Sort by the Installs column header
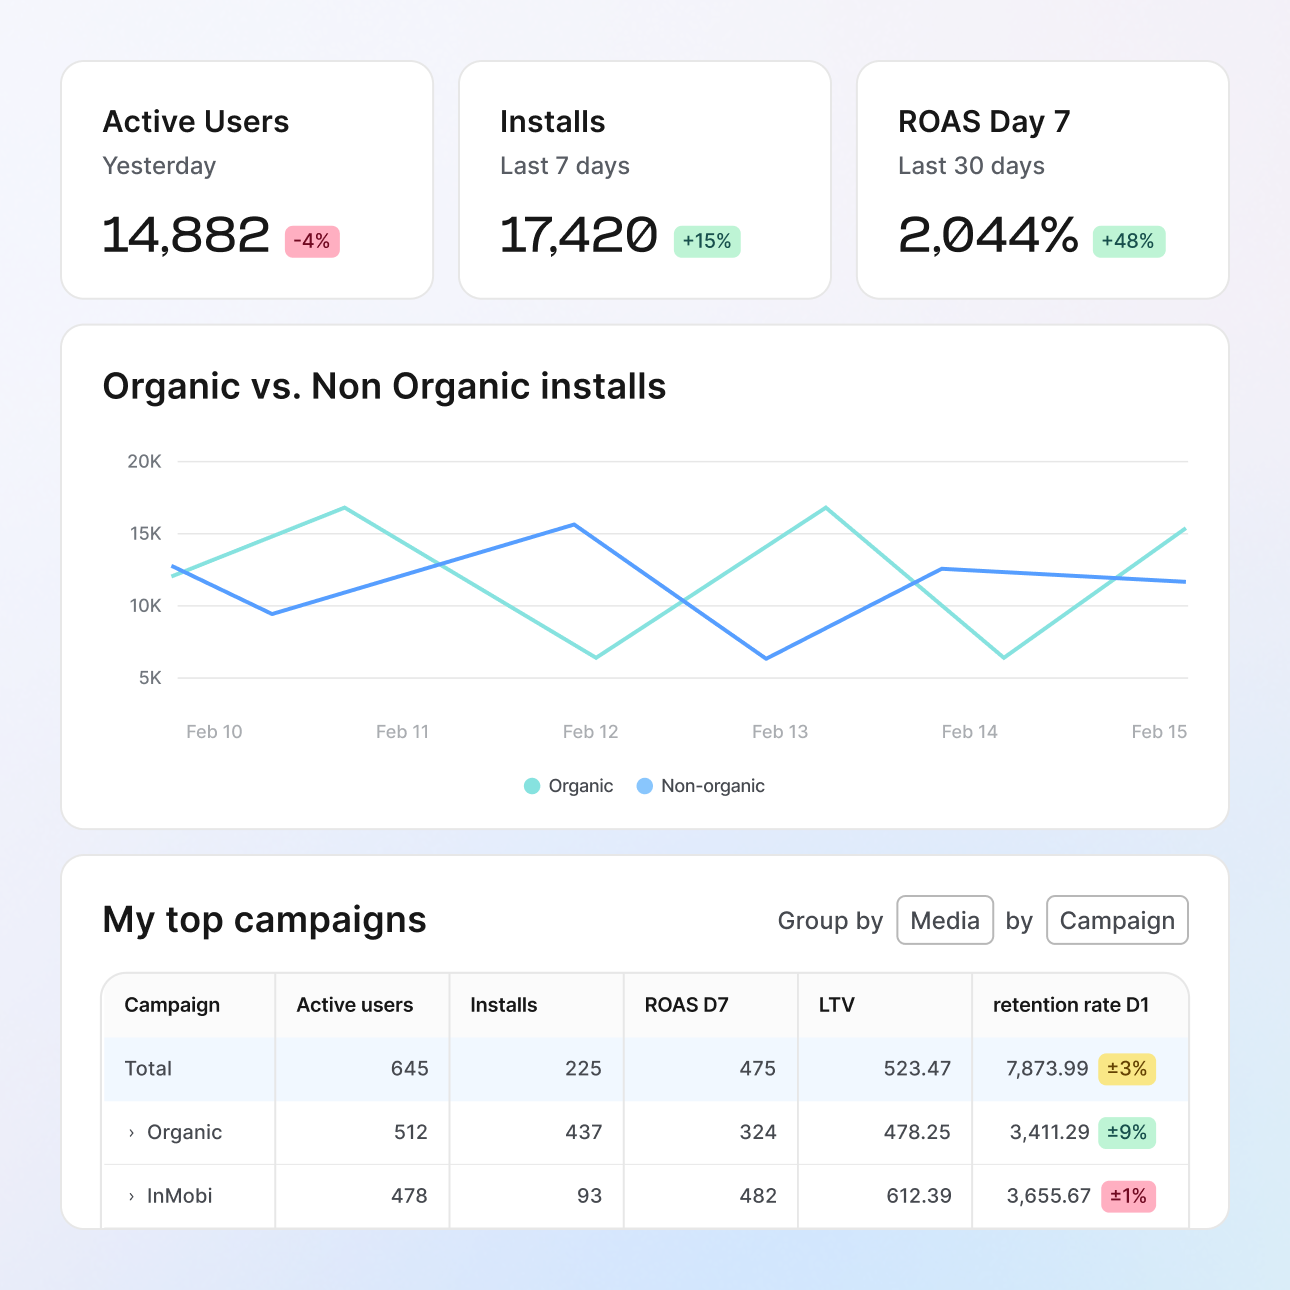Image resolution: width=1290 pixels, height=1290 pixels. coord(504,1005)
